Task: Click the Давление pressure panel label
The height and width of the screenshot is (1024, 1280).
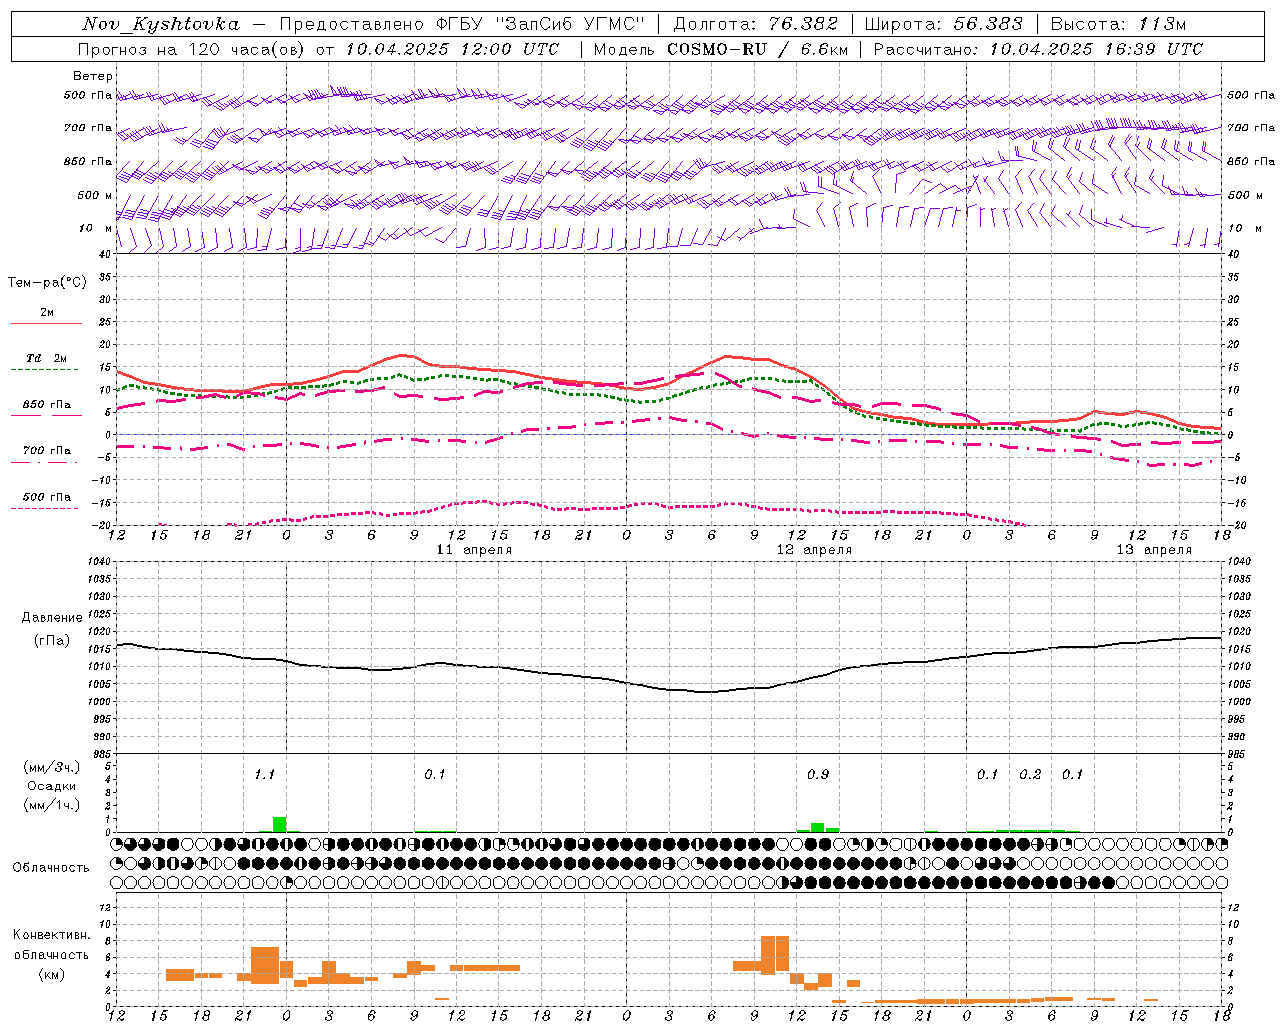Action: (x=52, y=618)
